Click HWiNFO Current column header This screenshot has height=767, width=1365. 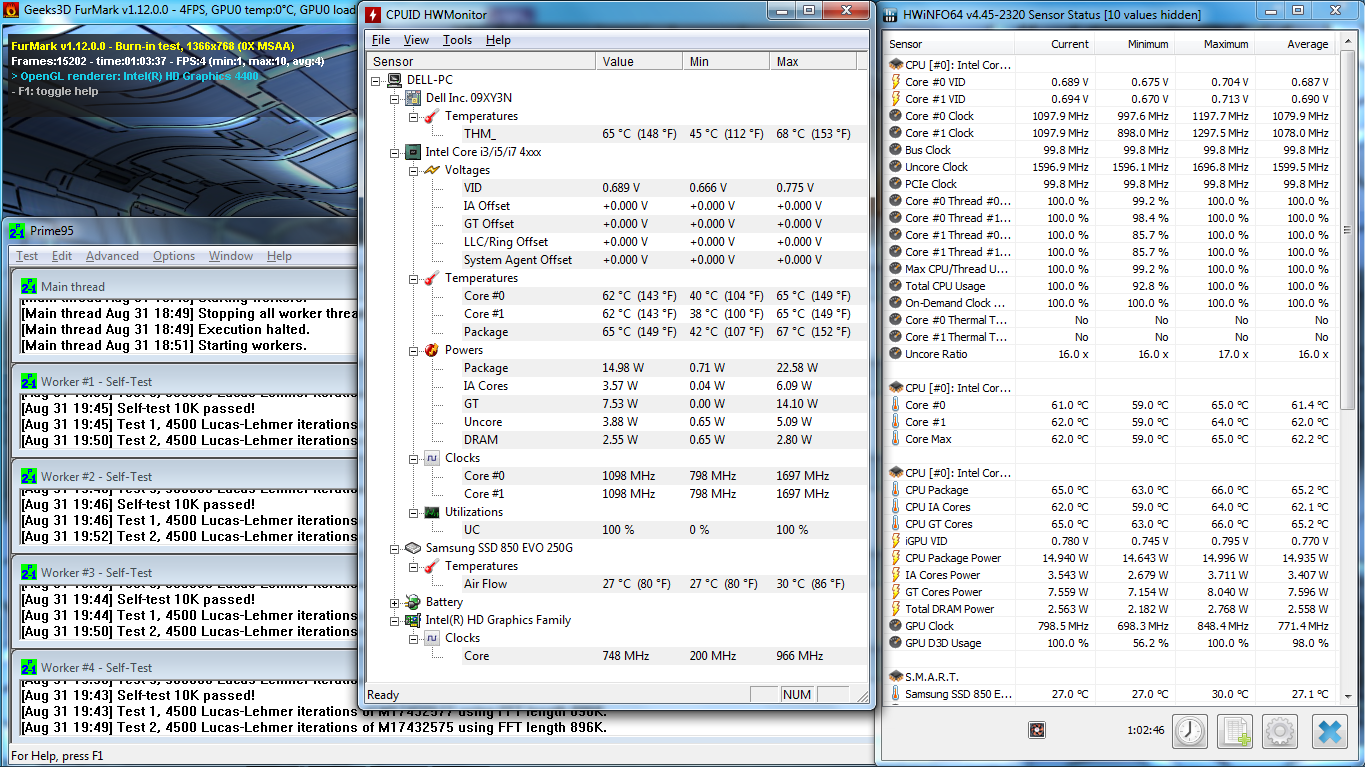[1053, 44]
